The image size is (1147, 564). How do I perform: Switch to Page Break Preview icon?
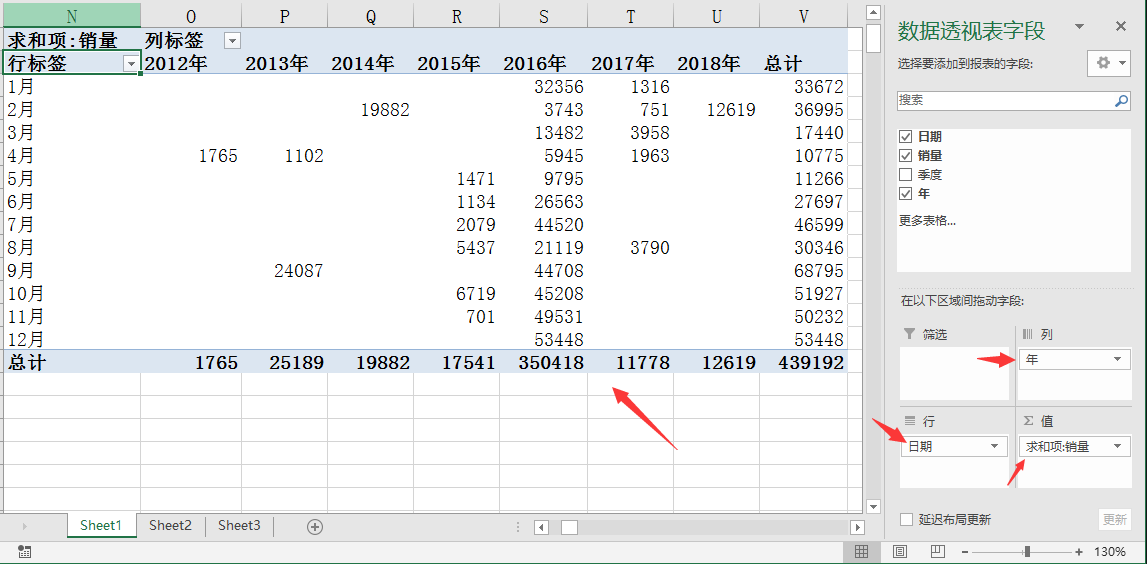coord(938,551)
